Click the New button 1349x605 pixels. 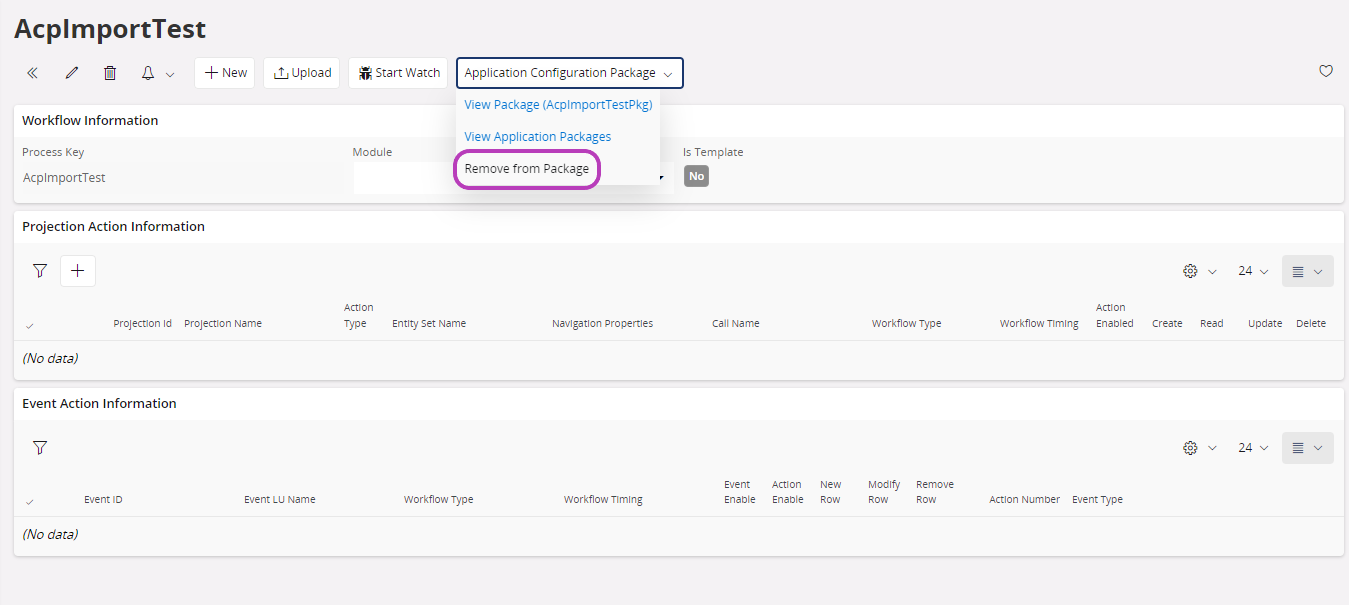click(225, 73)
